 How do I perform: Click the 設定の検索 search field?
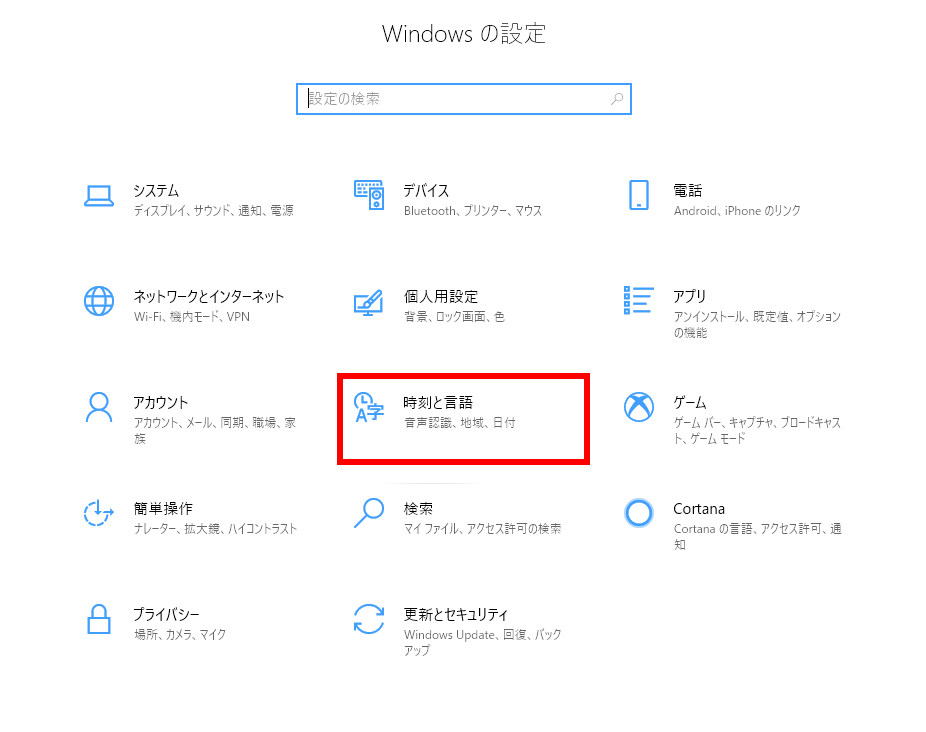[x=464, y=99]
